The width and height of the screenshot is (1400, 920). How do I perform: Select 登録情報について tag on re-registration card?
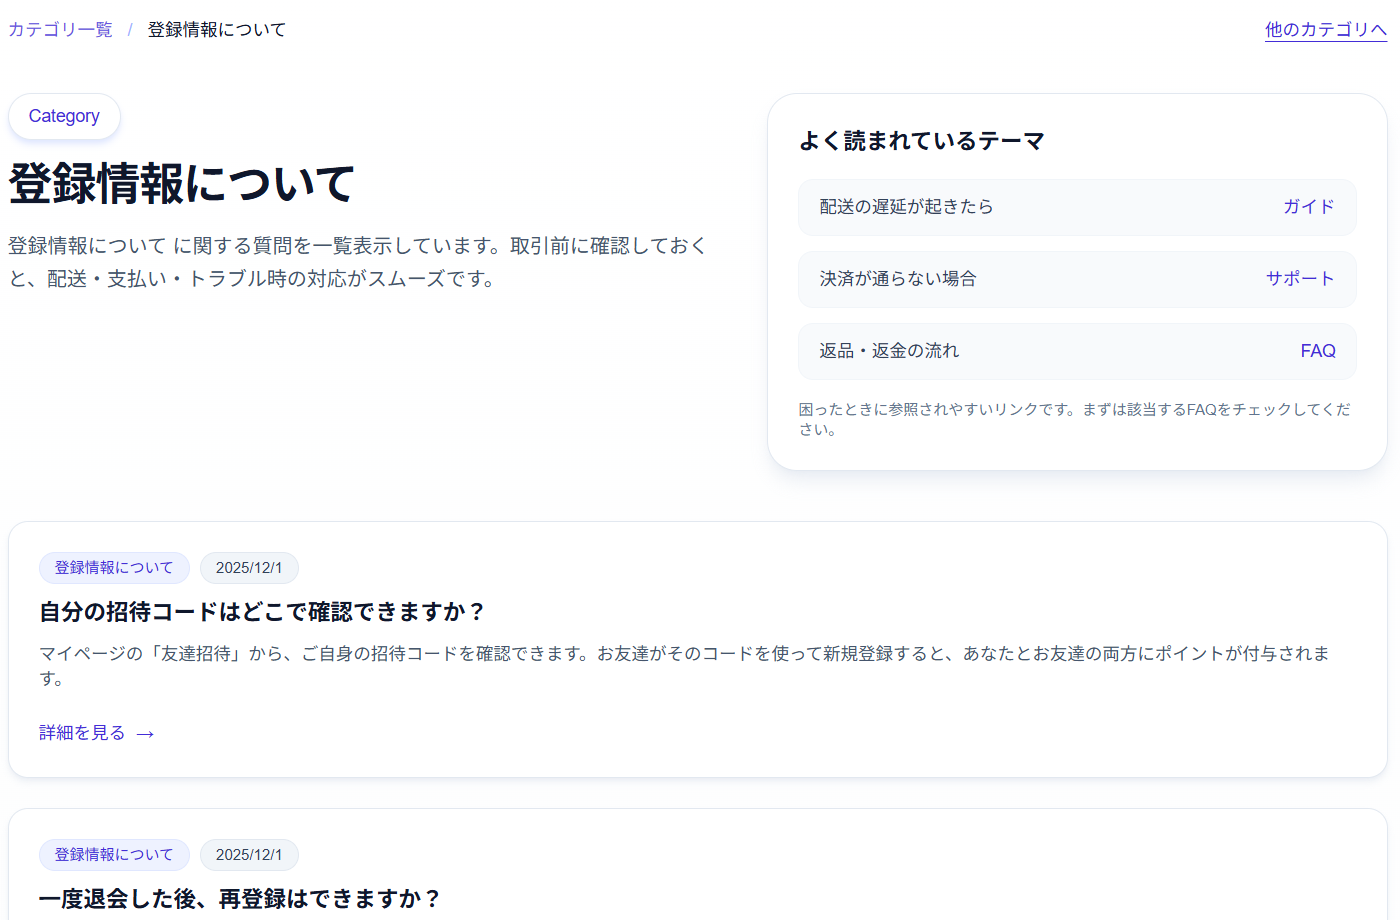[114, 855]
